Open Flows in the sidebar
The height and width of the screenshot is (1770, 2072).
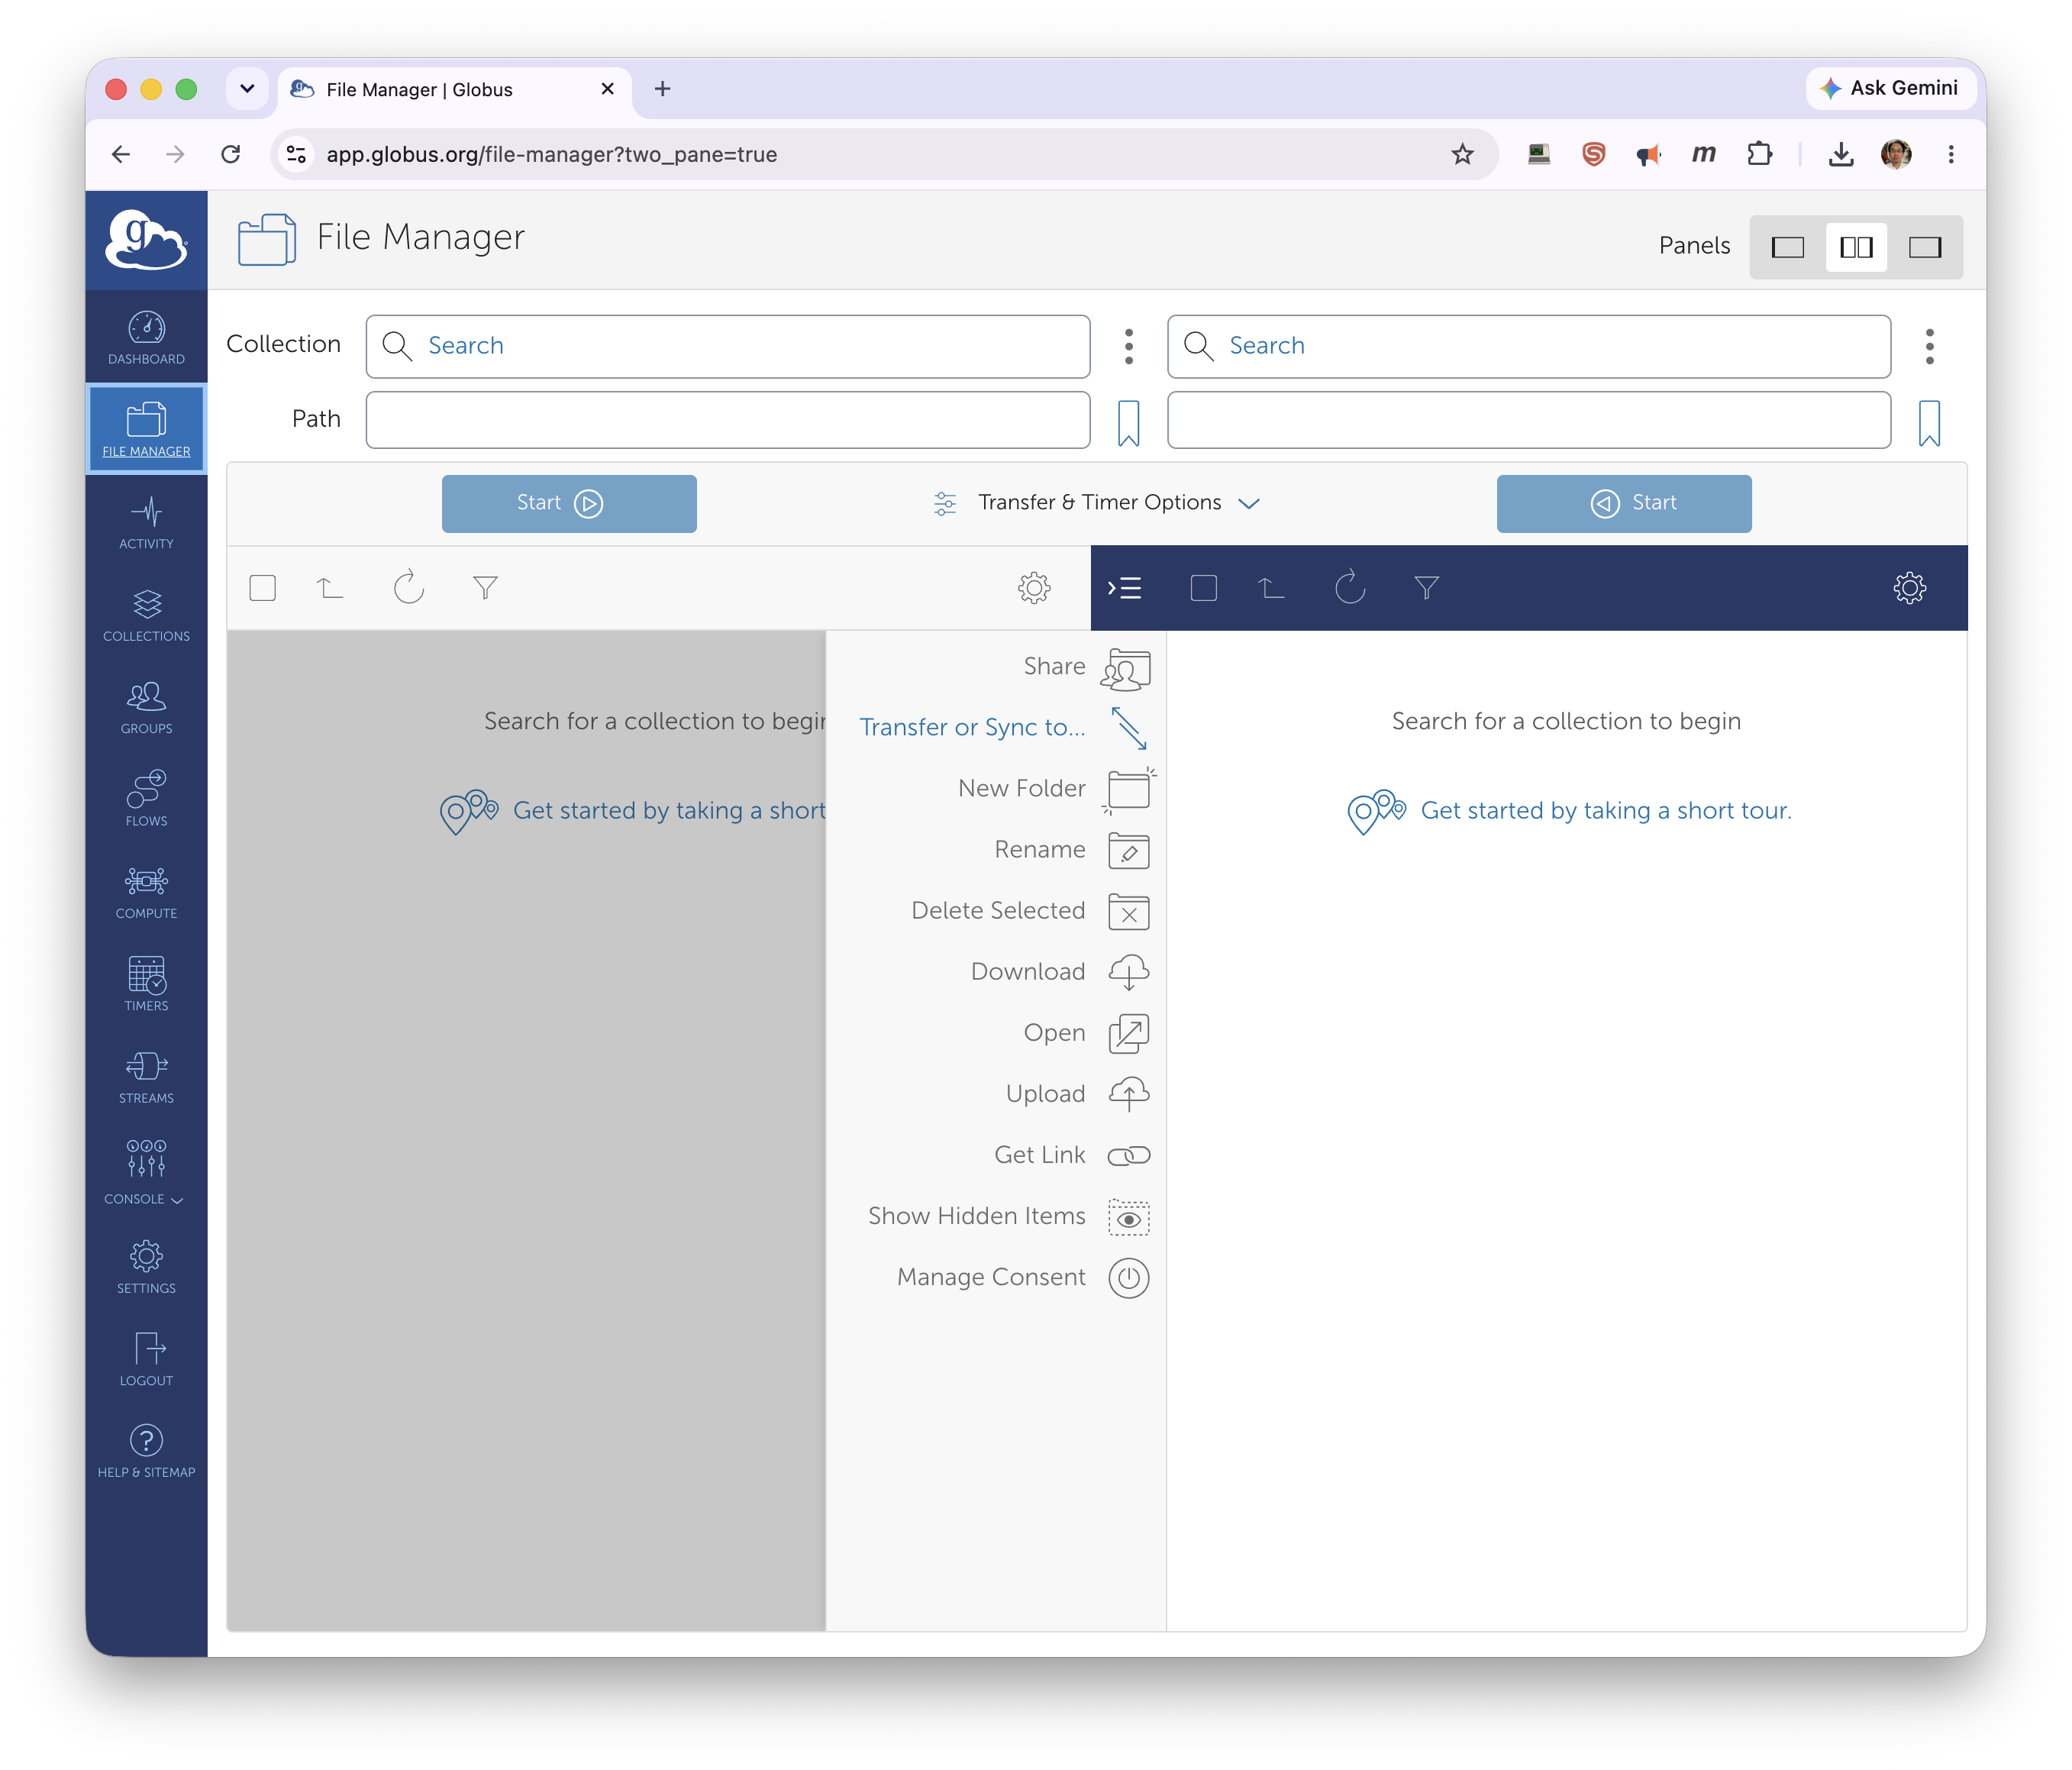coord(146,800)
